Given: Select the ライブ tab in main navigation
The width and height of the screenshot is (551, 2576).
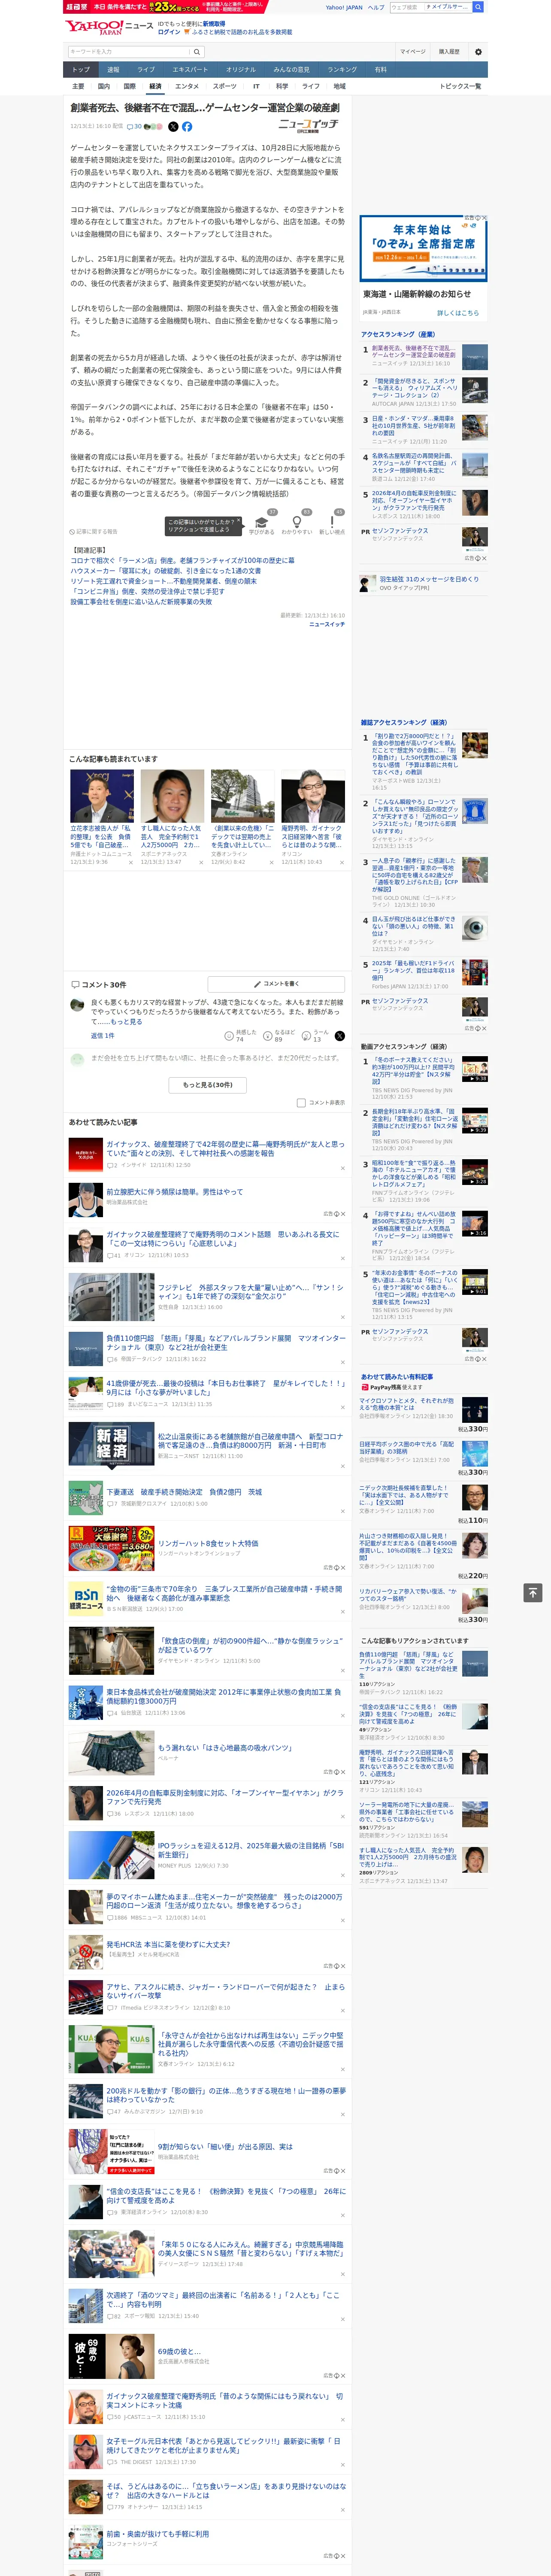Looking at the screenshot, I should tap(146, 70).
